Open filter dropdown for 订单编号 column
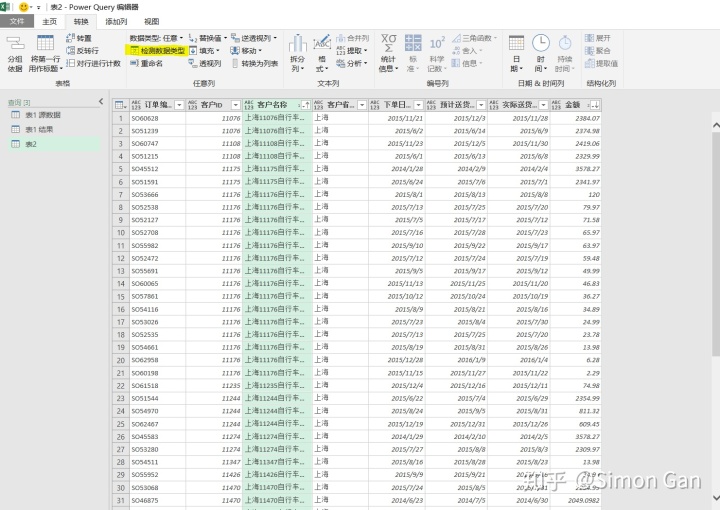 (x=179, y=105)
